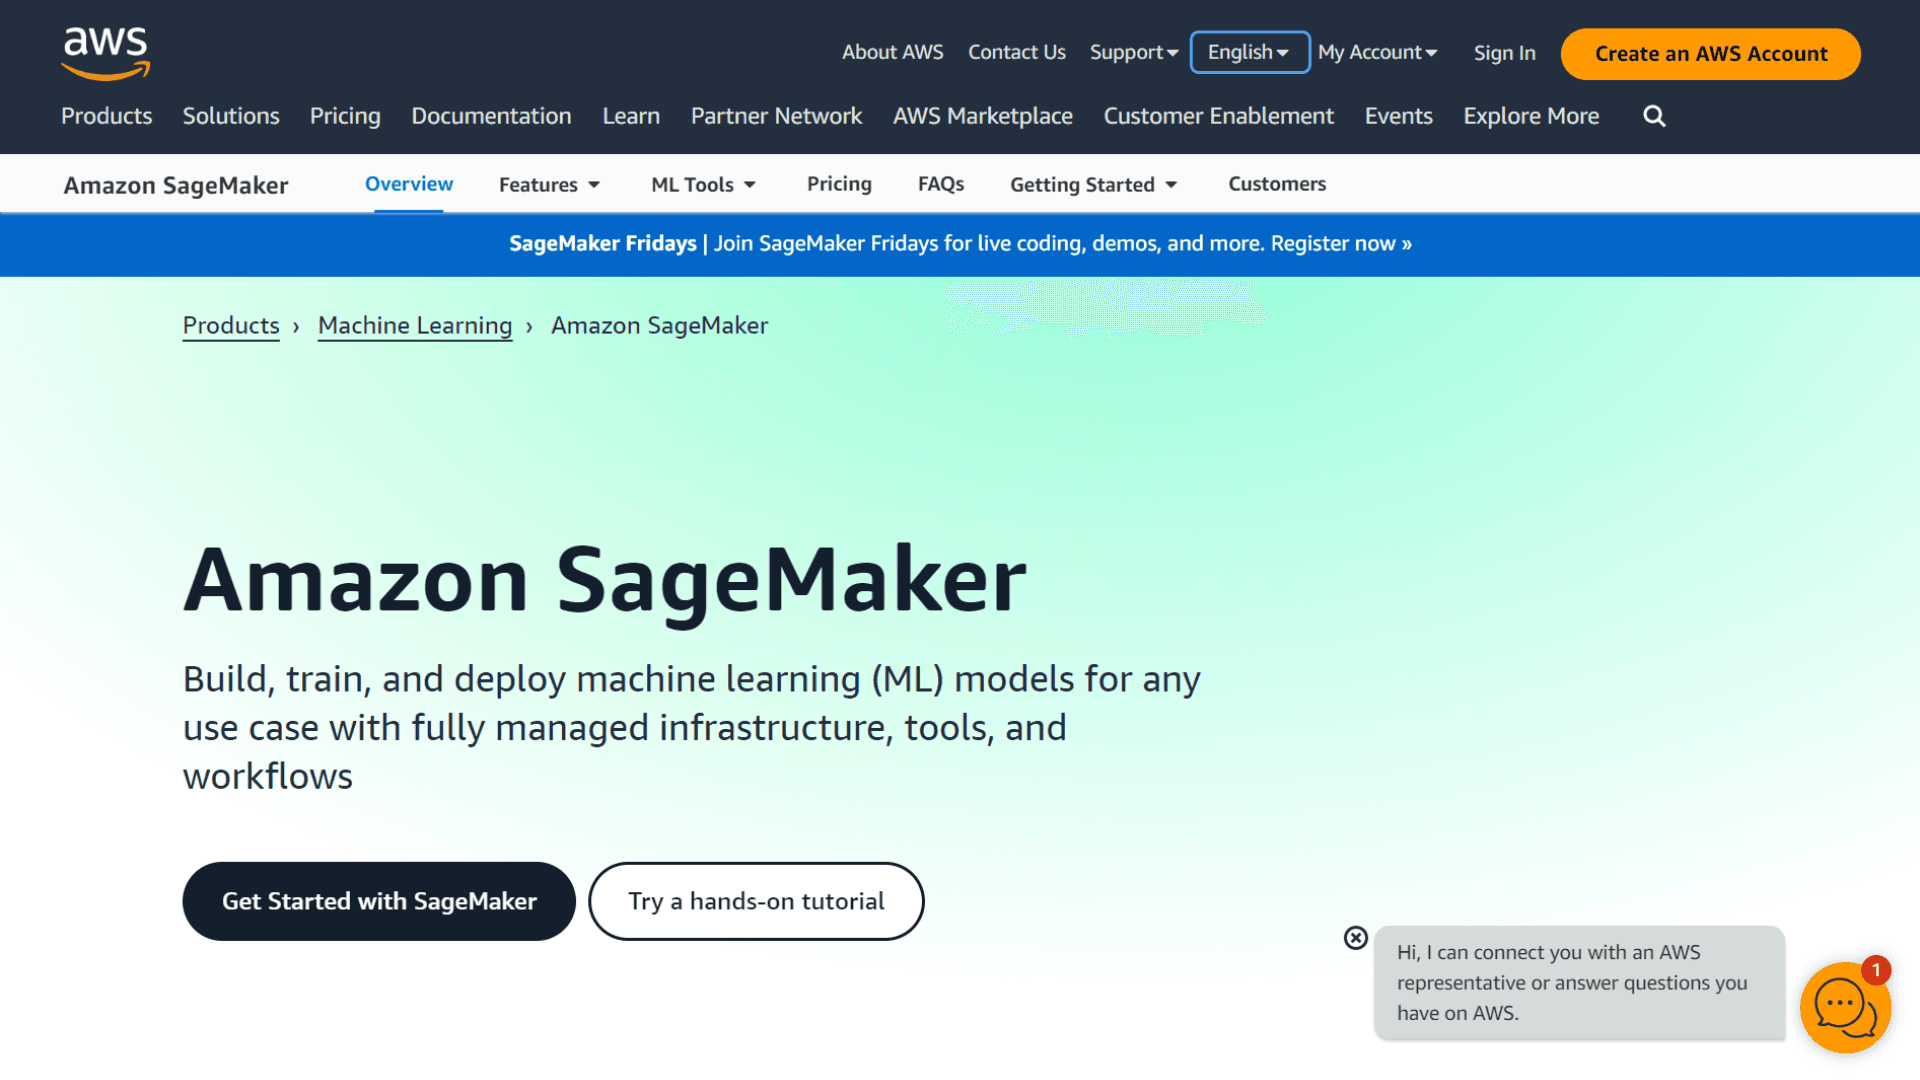
Task: Open the Customers section
Action: point(1277,184)
